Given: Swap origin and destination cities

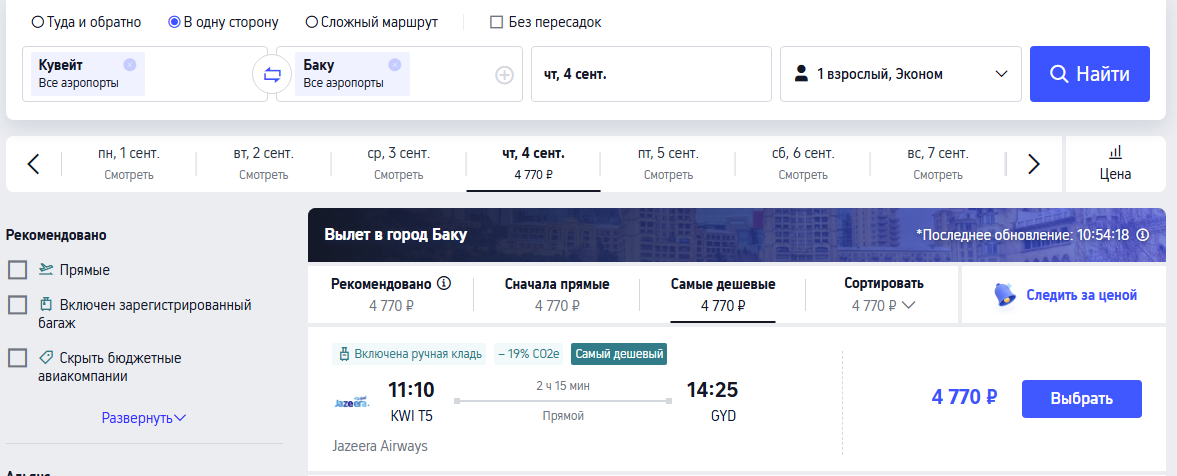Looking at the screenshot, I should click(272, 74).
